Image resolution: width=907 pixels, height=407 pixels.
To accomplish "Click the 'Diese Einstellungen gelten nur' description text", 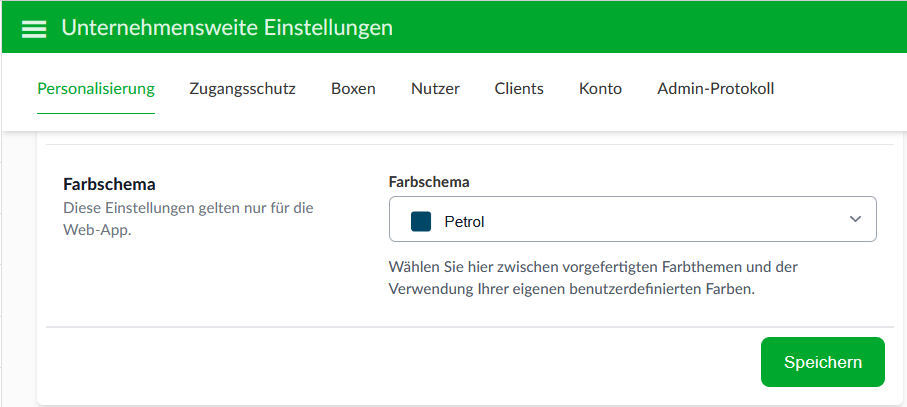I will click(188, 219).
